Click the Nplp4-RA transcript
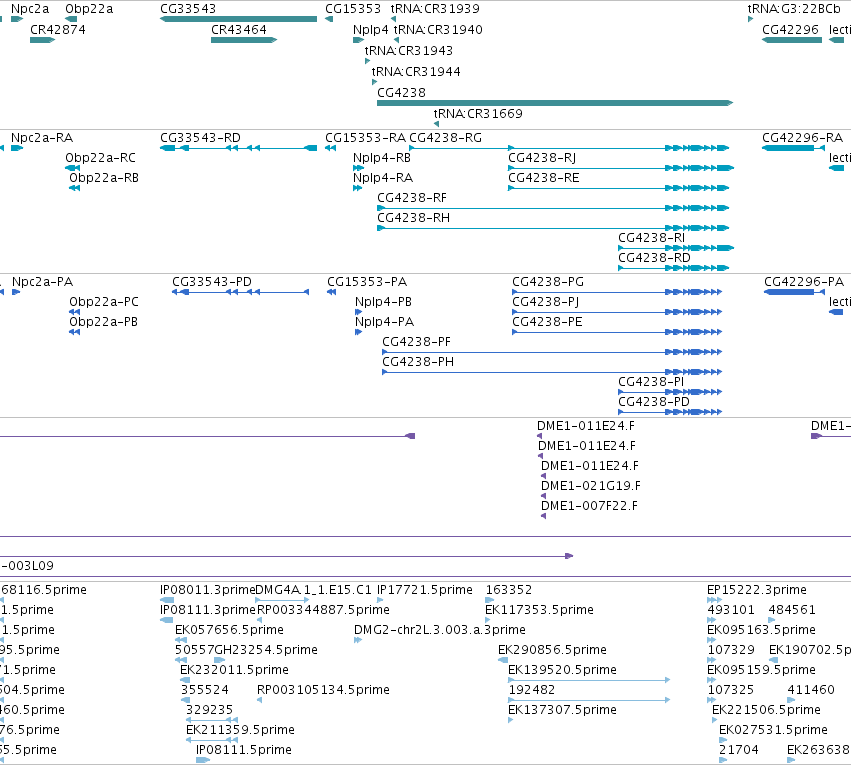The height and width of the screenshot is (765, 851). point(357,188)
